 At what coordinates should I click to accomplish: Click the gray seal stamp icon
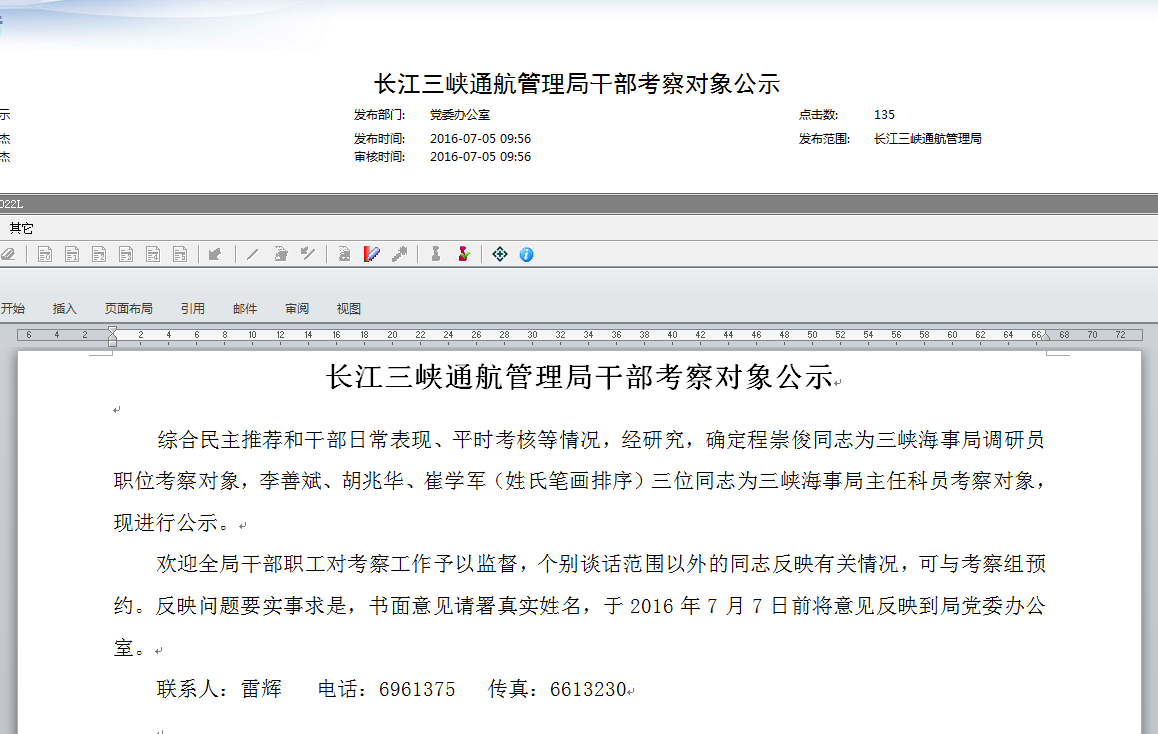click(436, 255)
